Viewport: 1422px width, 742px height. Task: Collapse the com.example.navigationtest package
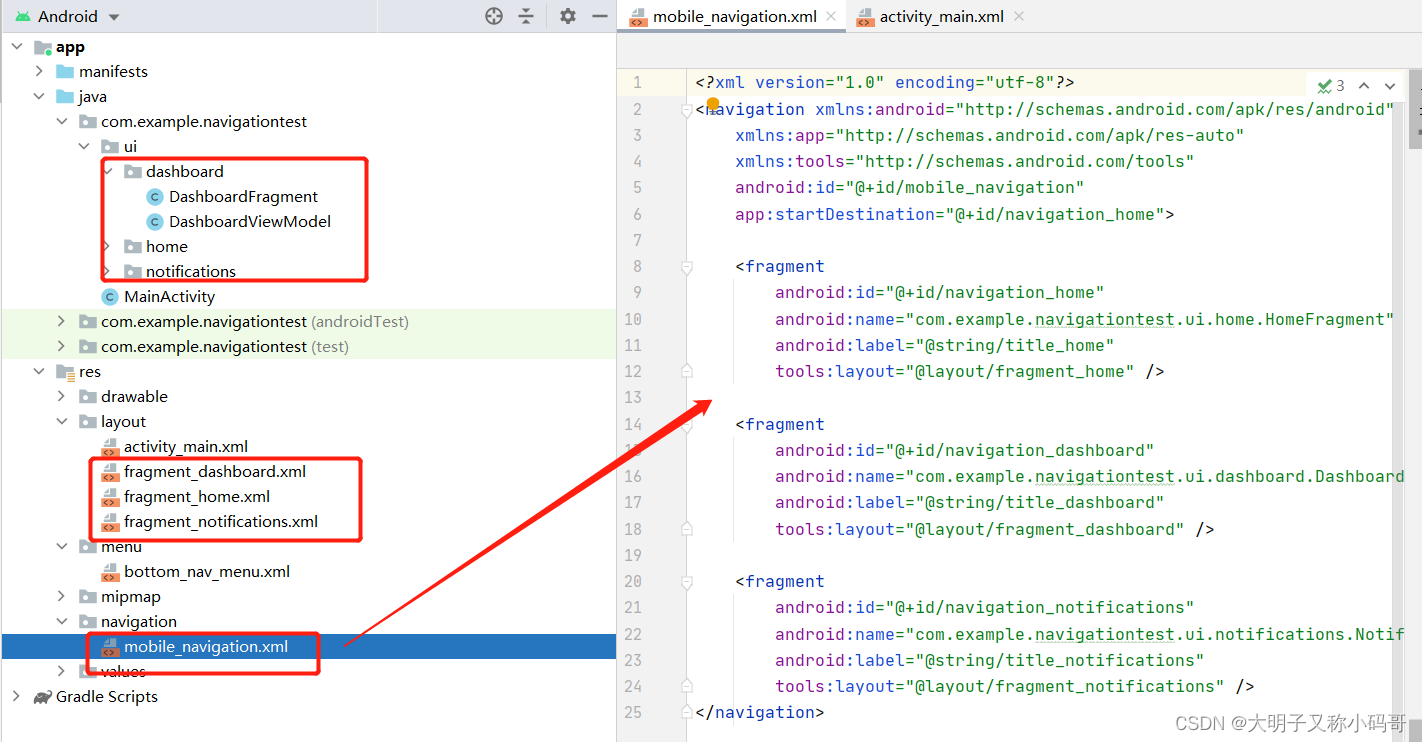pos(62,122)
